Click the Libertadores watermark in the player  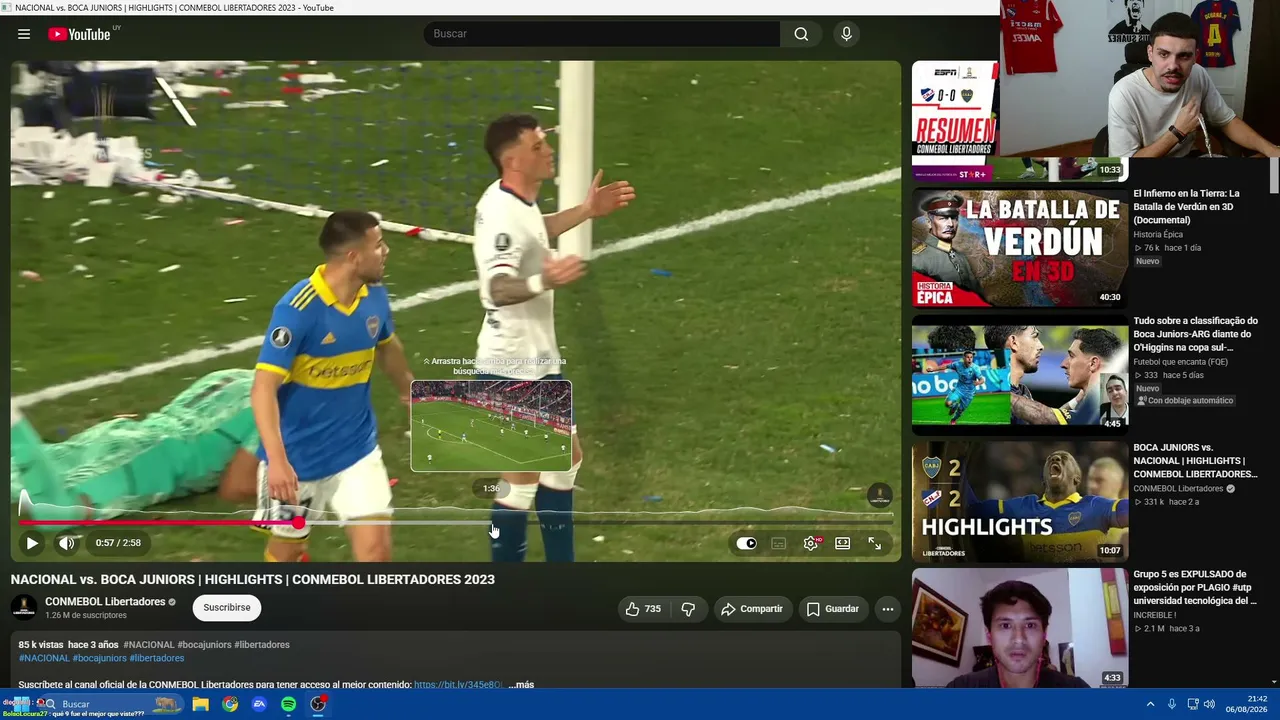pyautogui.click(x=879, y=495)
